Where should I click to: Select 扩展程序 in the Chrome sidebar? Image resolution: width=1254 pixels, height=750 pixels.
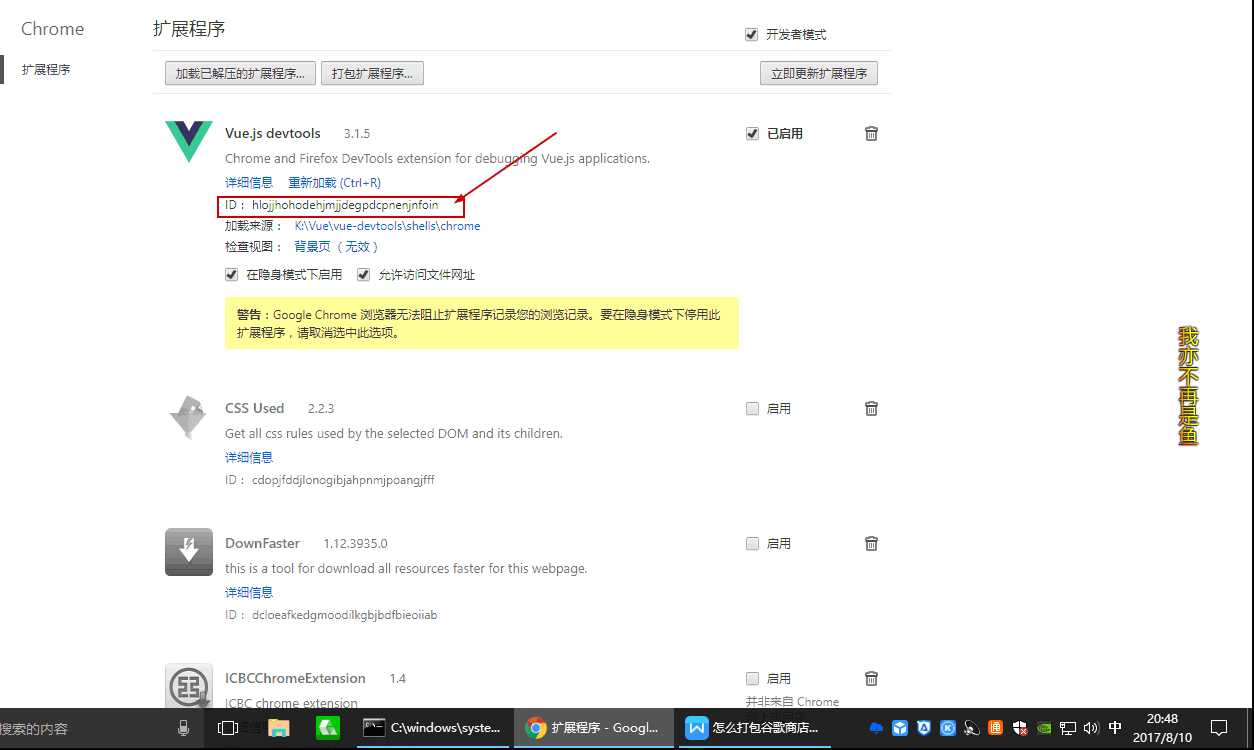[x=46, y=69]
